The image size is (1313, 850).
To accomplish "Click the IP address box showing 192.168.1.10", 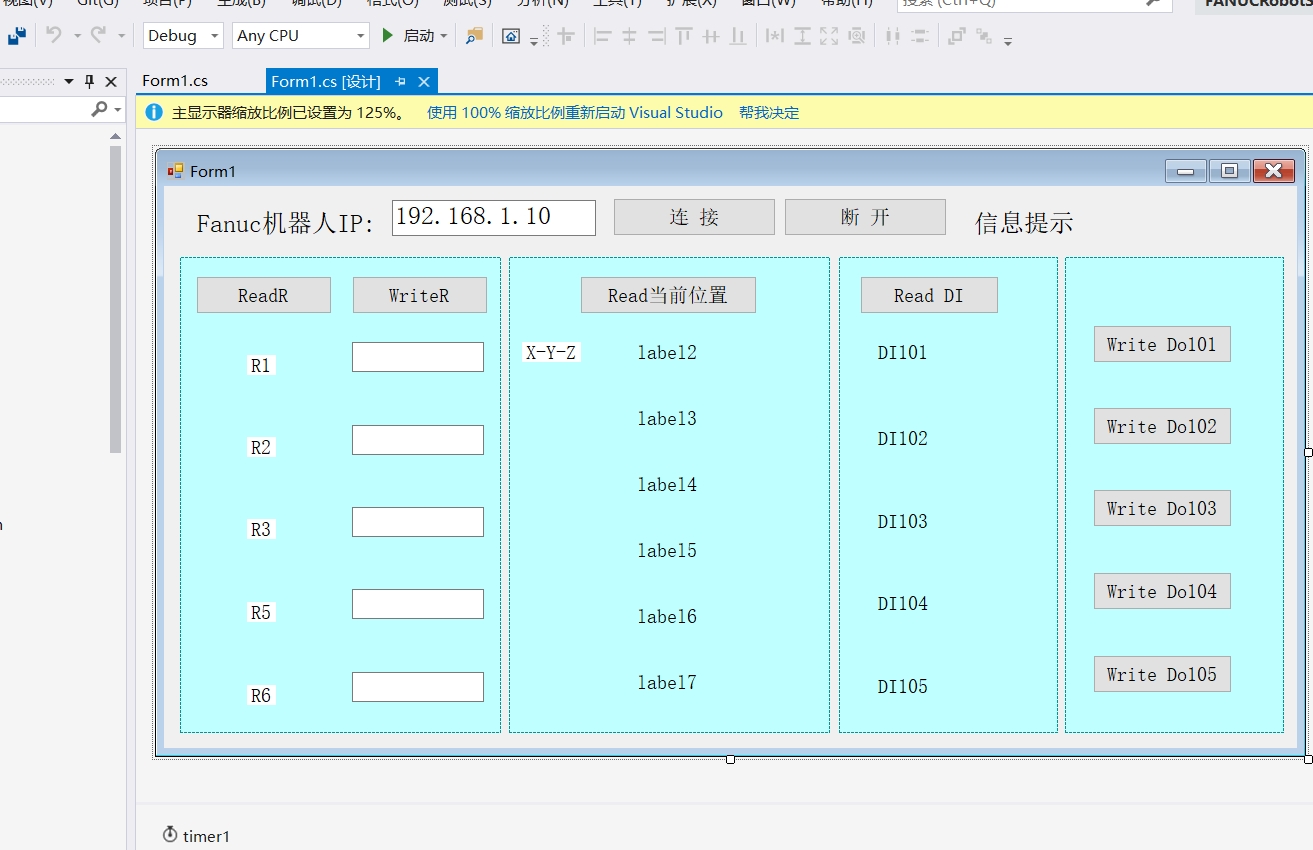I will coord(494,218).
